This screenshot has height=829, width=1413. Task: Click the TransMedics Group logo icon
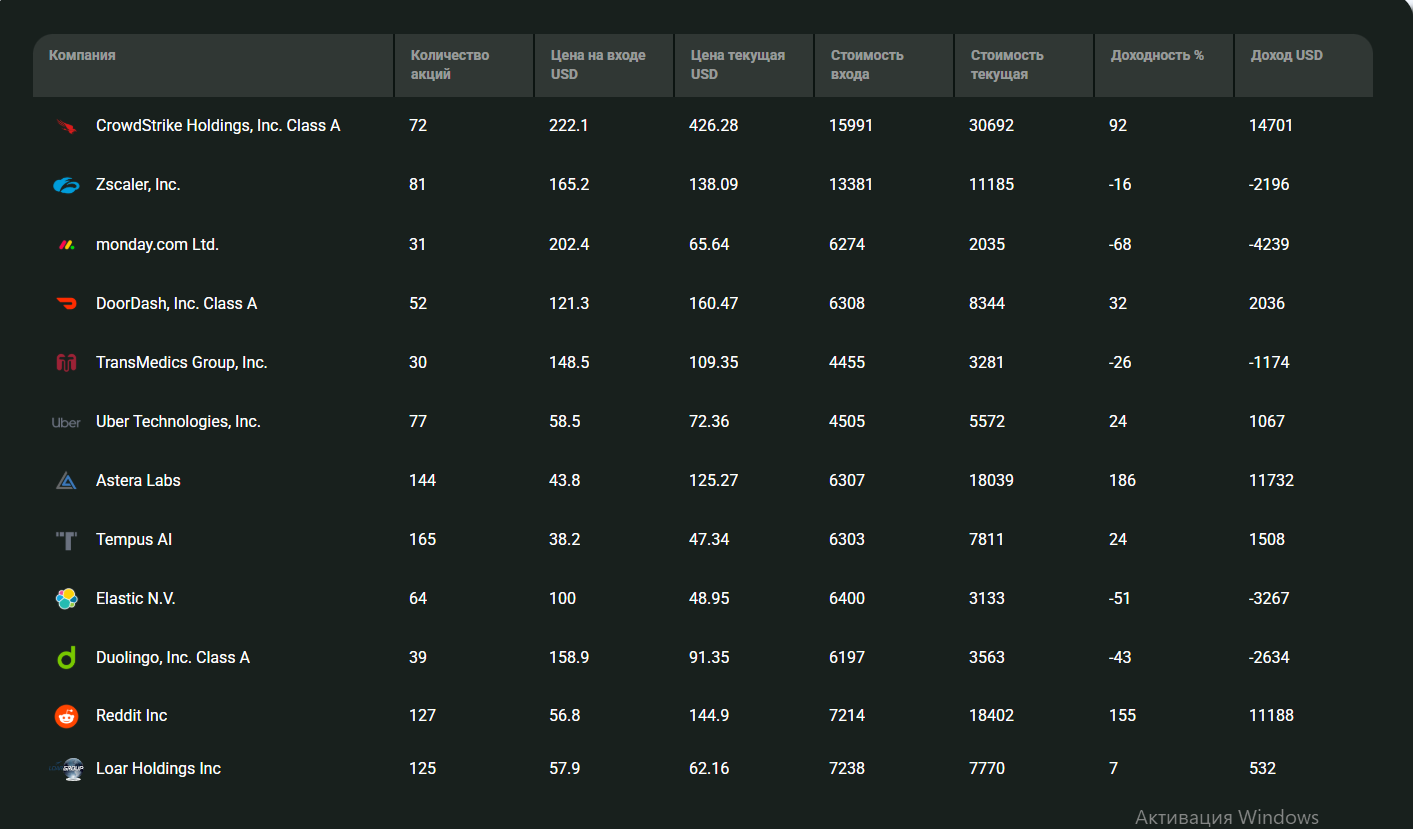pos(66,363)
